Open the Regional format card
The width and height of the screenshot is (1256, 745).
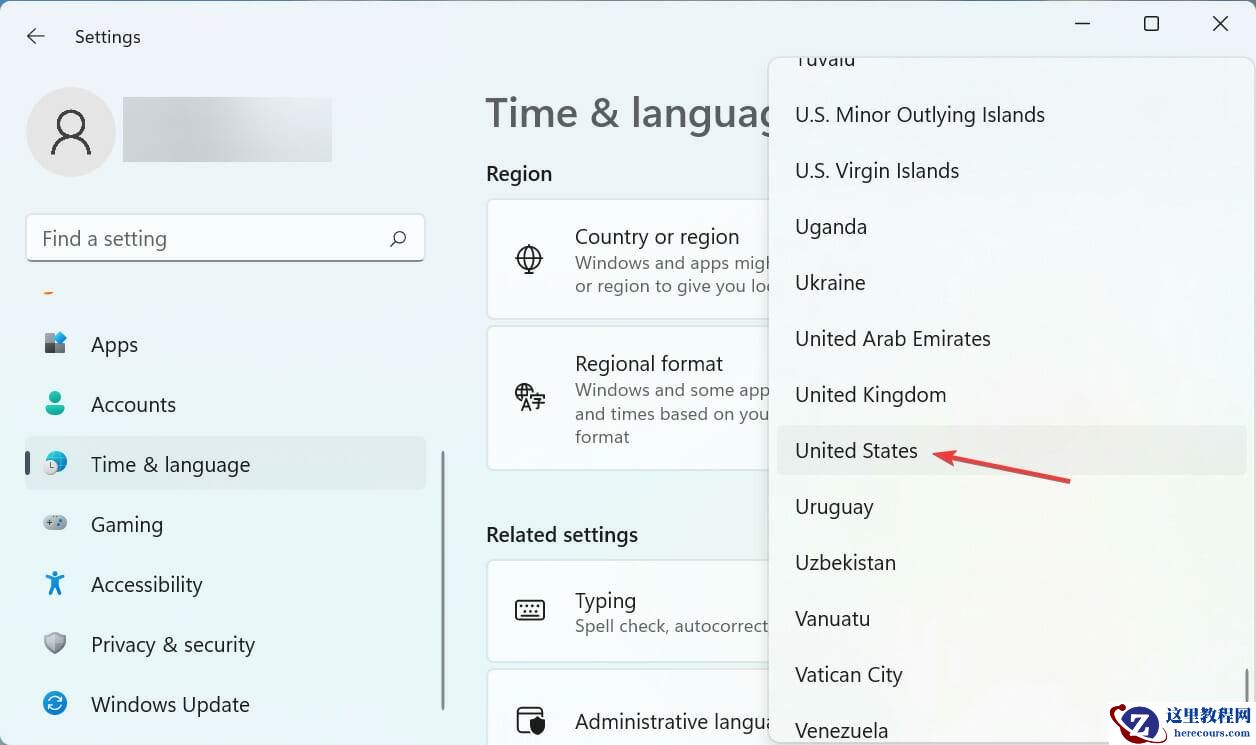tap(628, 398)
